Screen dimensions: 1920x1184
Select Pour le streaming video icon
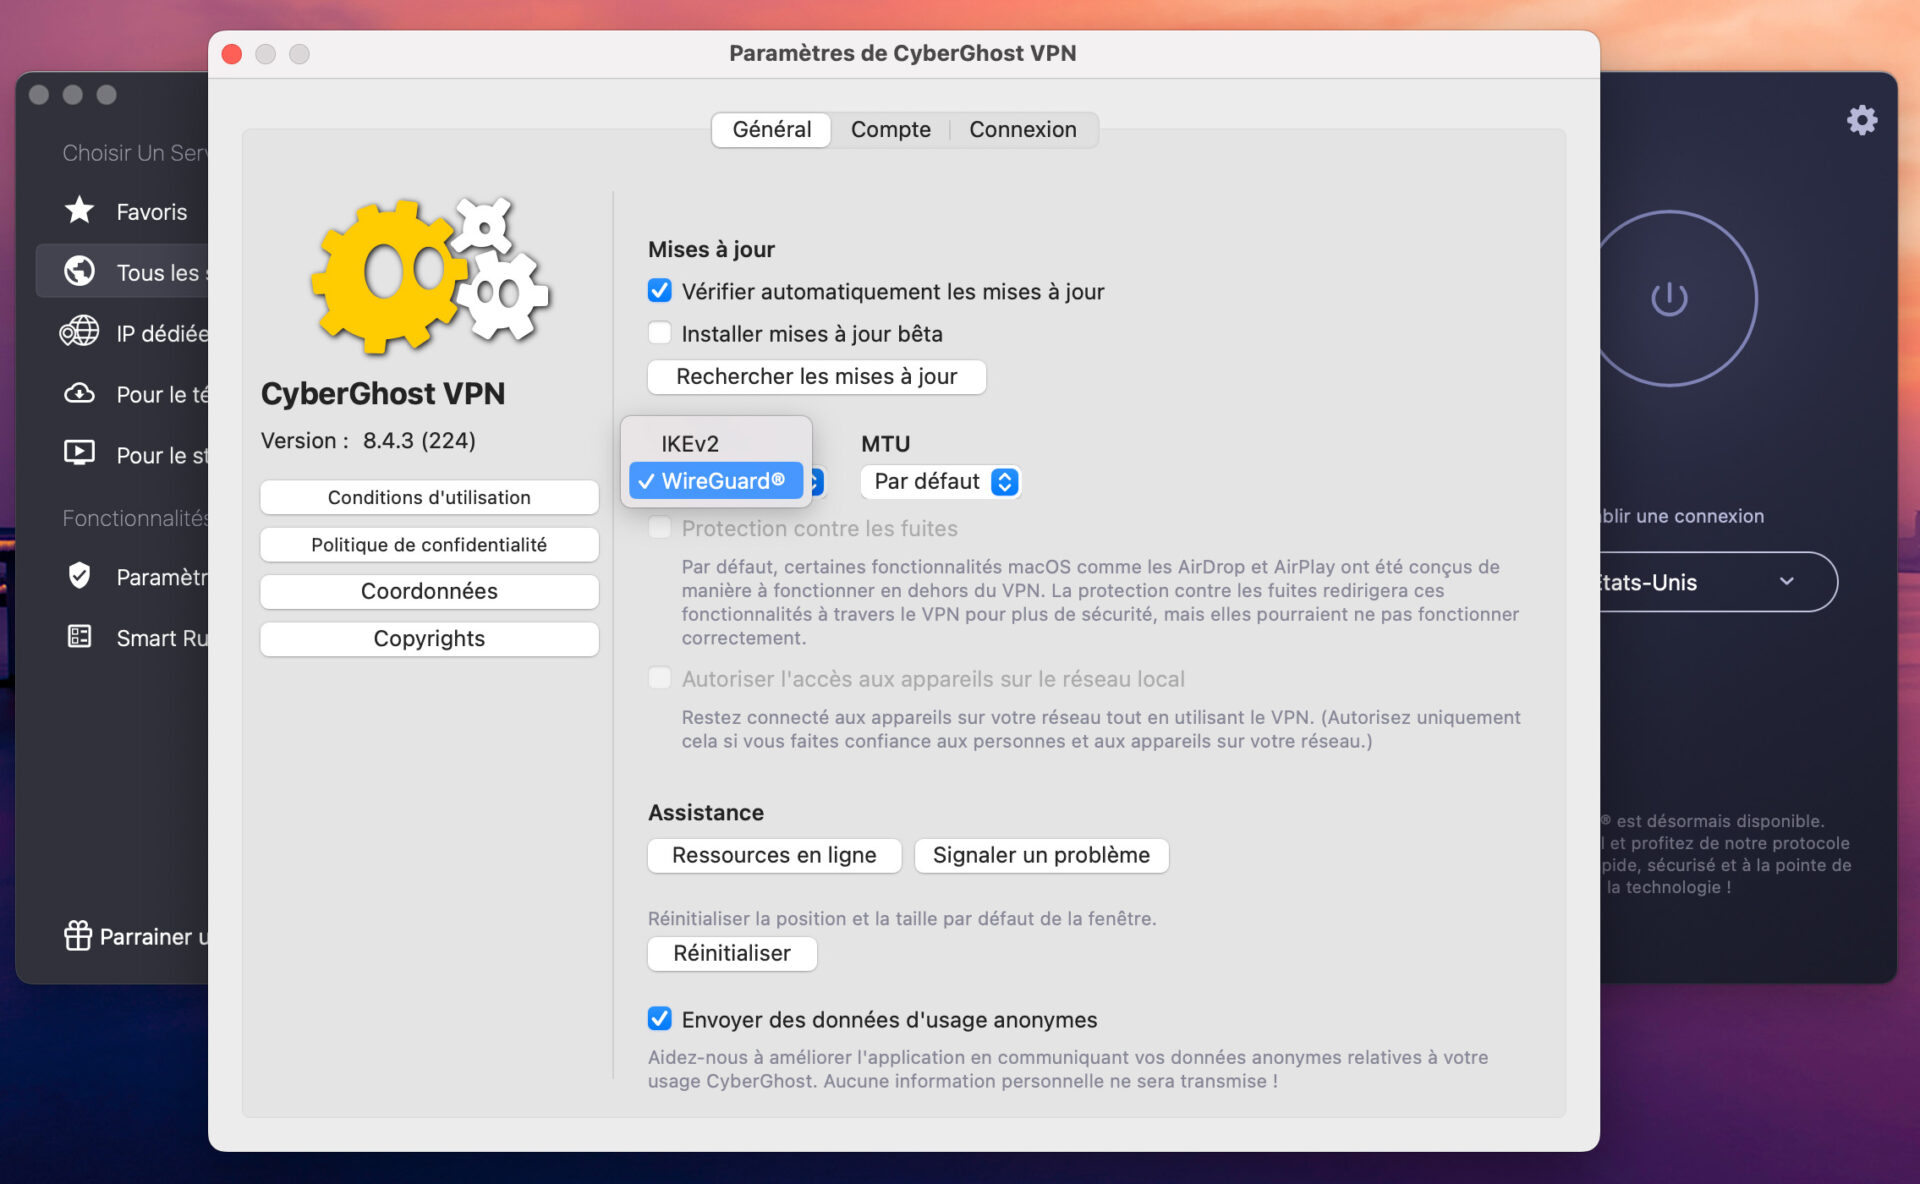pyautogui.click(x=78, y=454)
